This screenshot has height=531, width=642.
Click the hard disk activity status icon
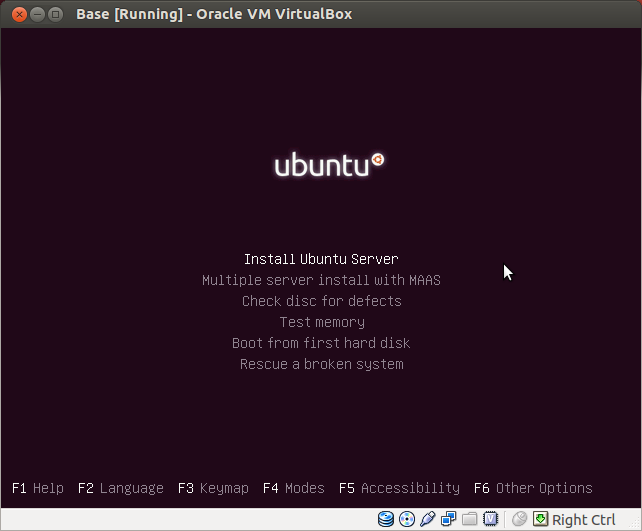pyautogui.click(x=386, y=519)
